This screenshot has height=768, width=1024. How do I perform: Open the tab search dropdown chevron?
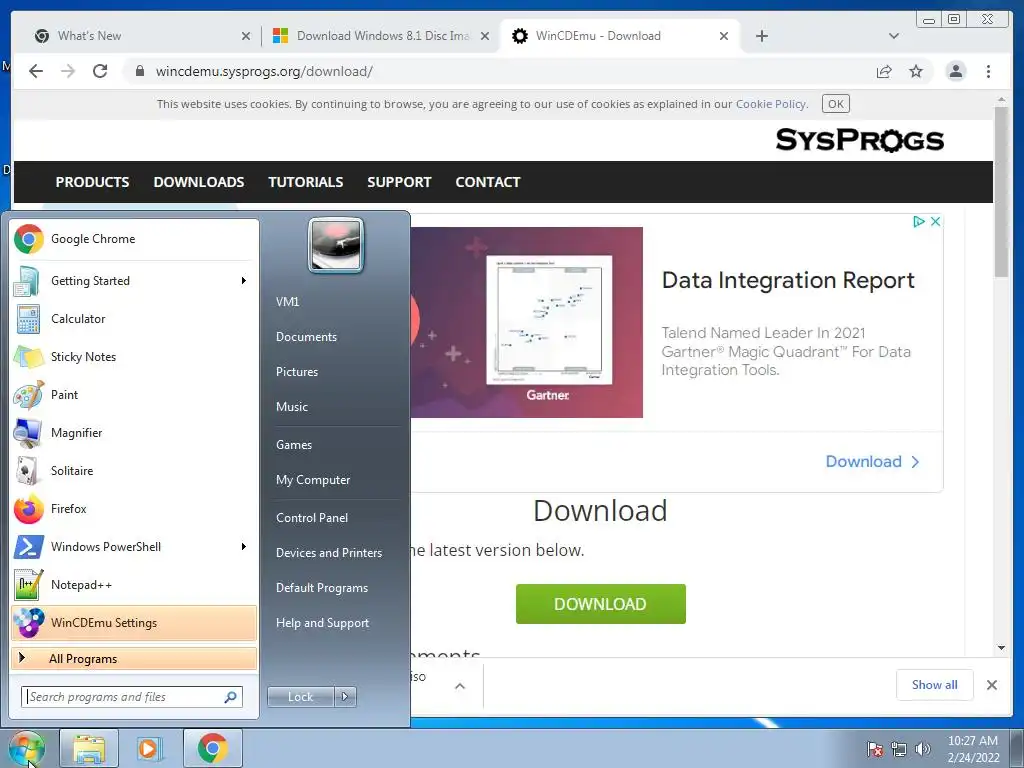pyautogui.click(x=894, y=36)
